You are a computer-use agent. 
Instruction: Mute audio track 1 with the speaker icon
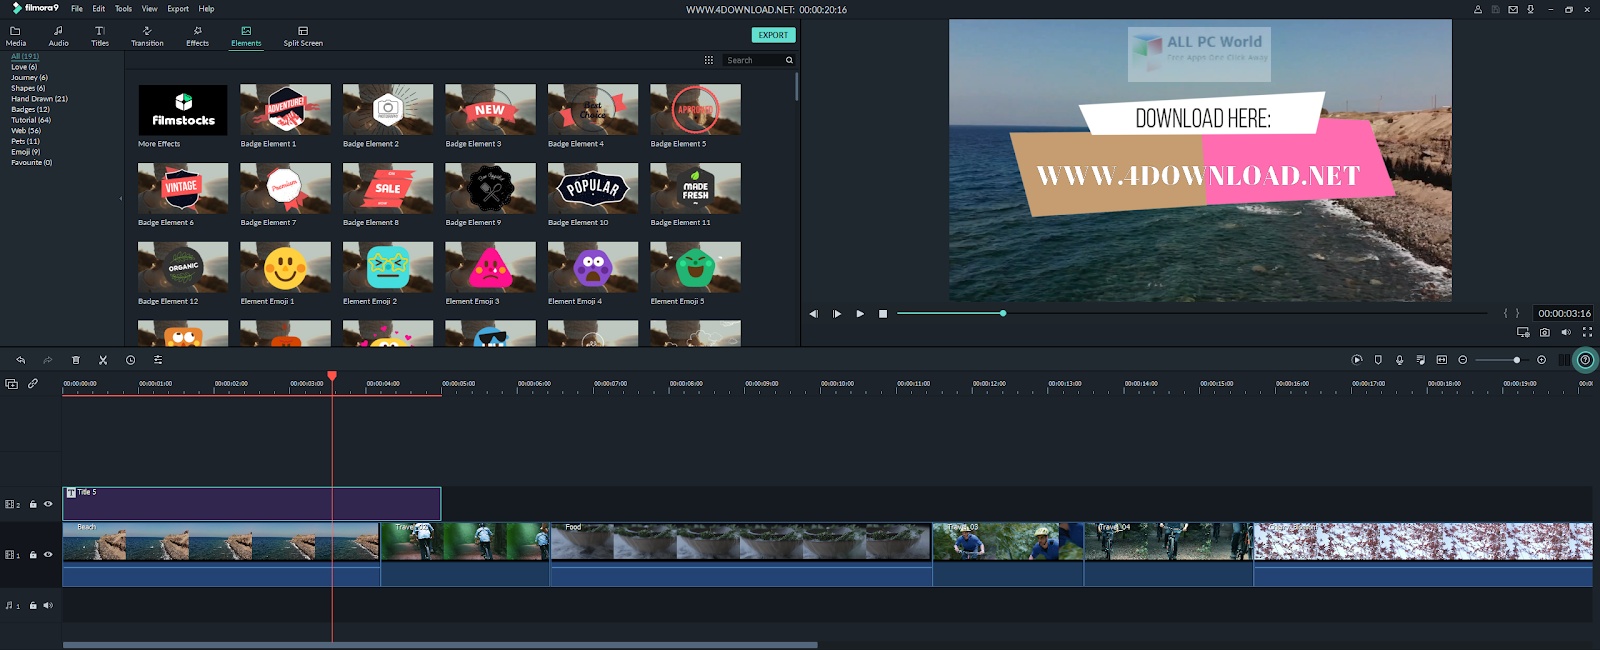coord(48,605)
